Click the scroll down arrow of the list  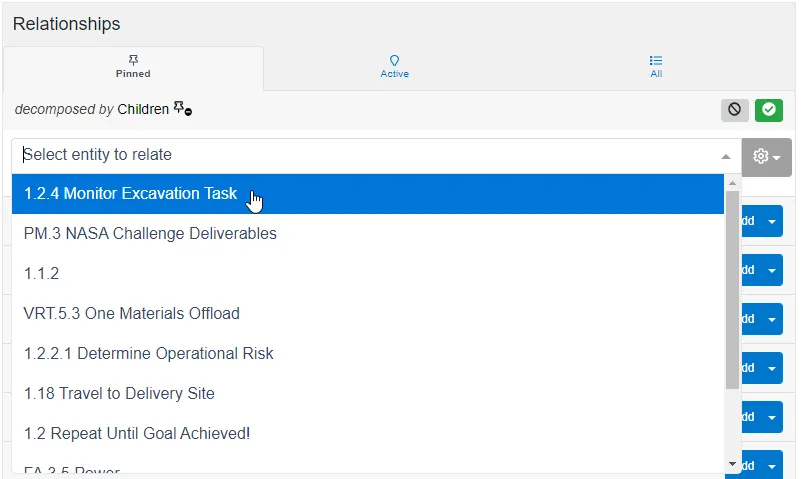(x=733, y=464)
